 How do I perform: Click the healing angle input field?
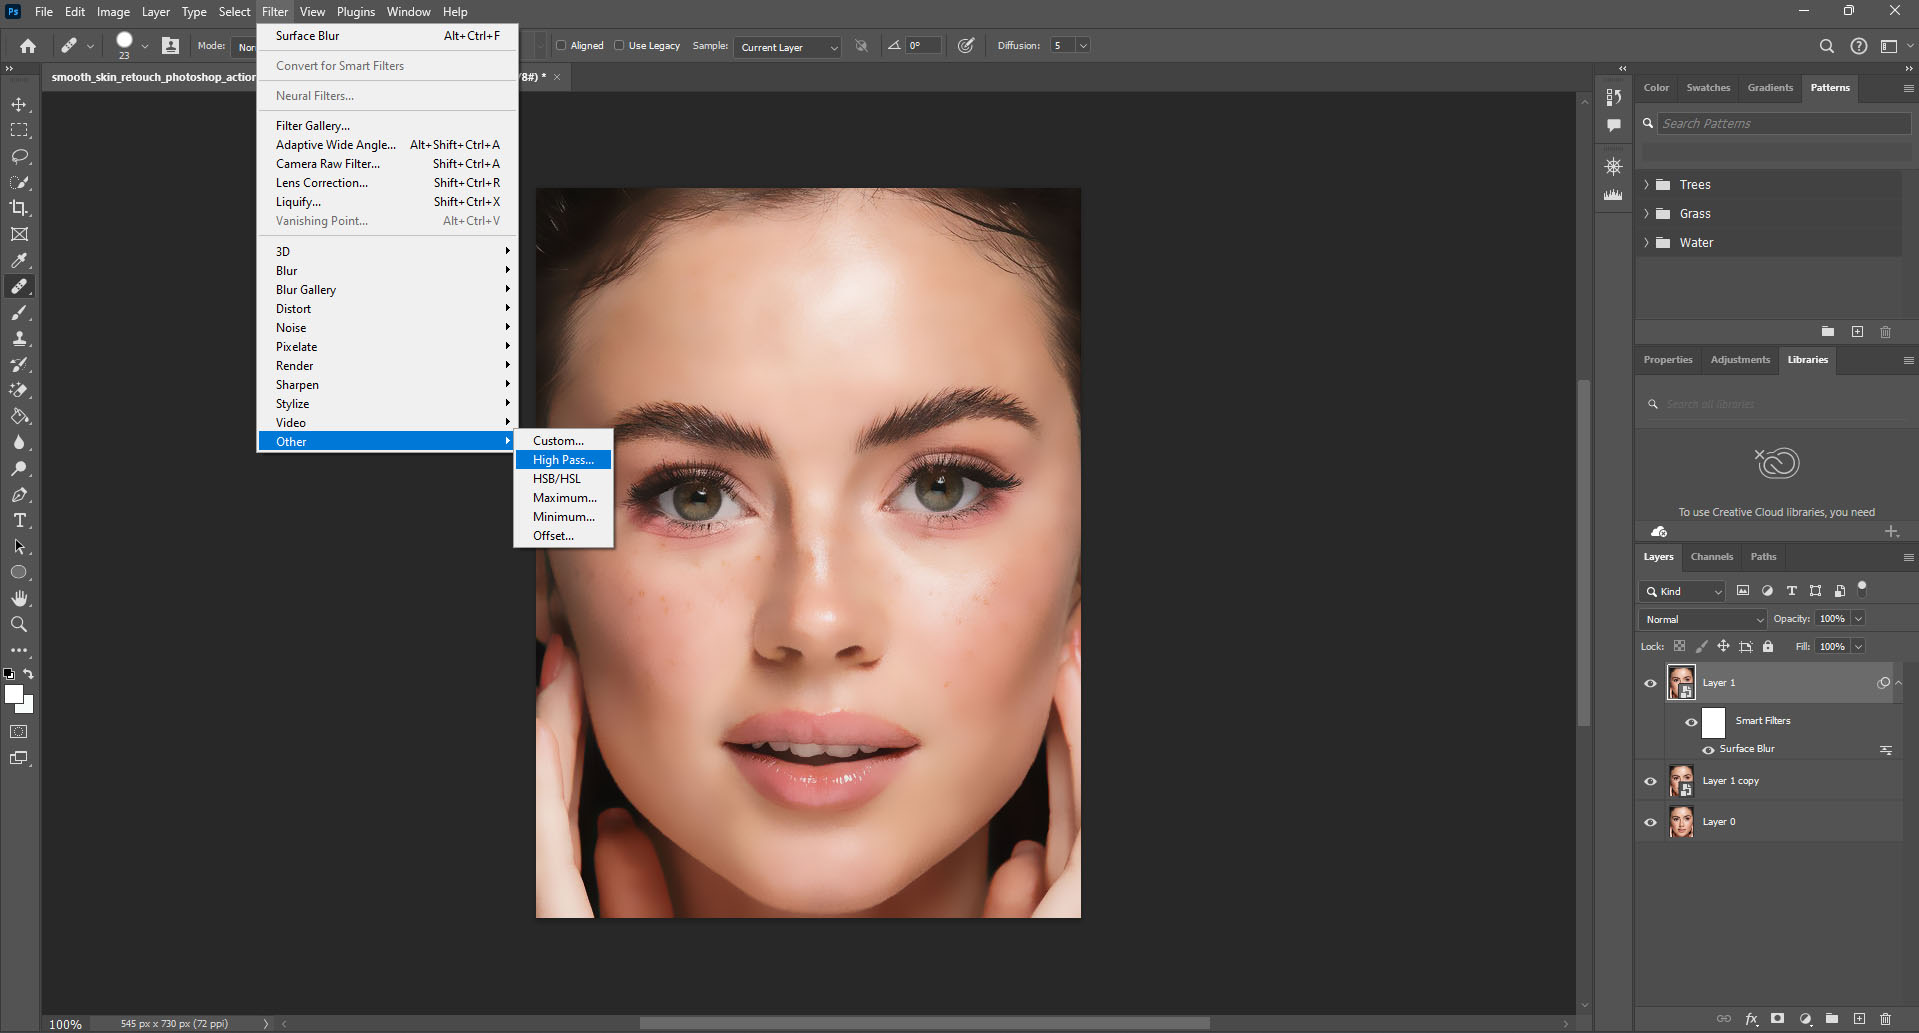click(x=923, y=46)
